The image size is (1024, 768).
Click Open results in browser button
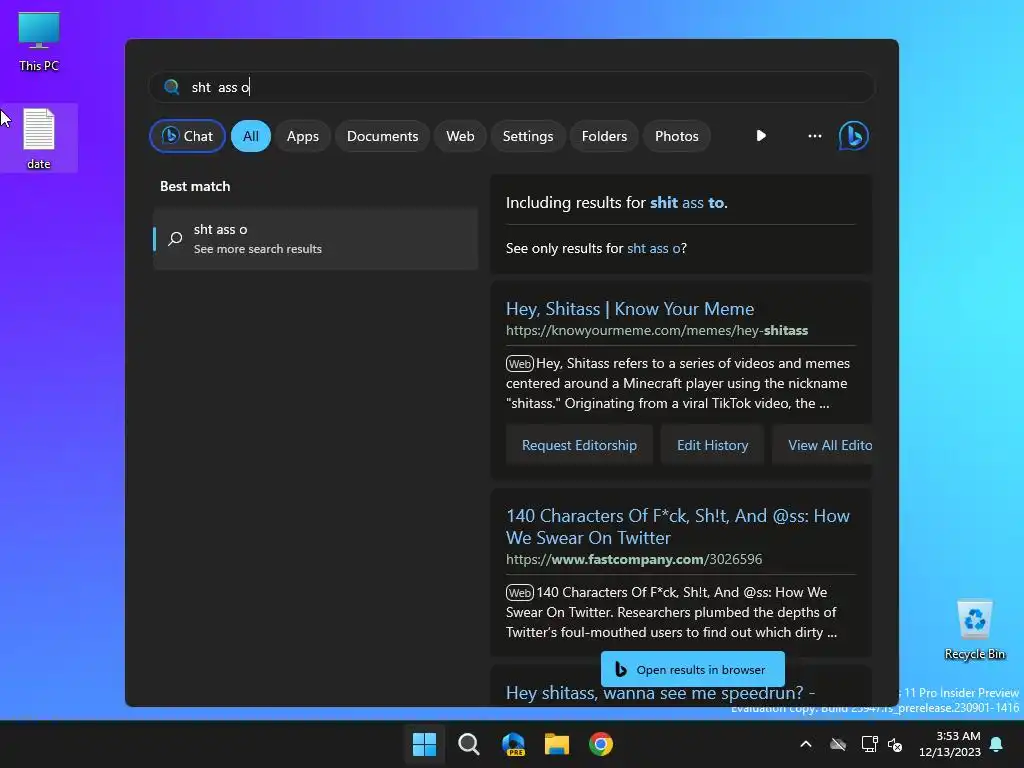tap(692, 669)
